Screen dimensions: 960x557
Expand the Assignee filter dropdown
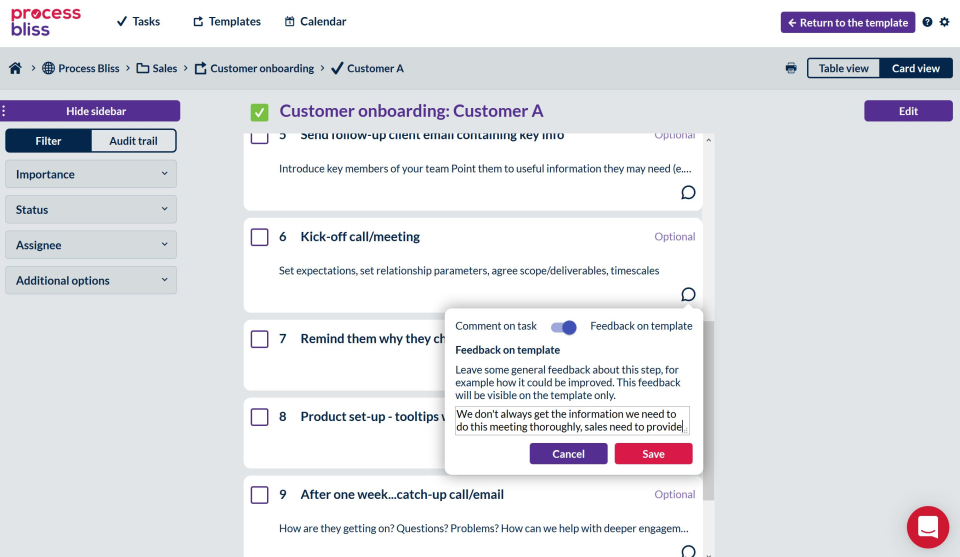[91, 245]
